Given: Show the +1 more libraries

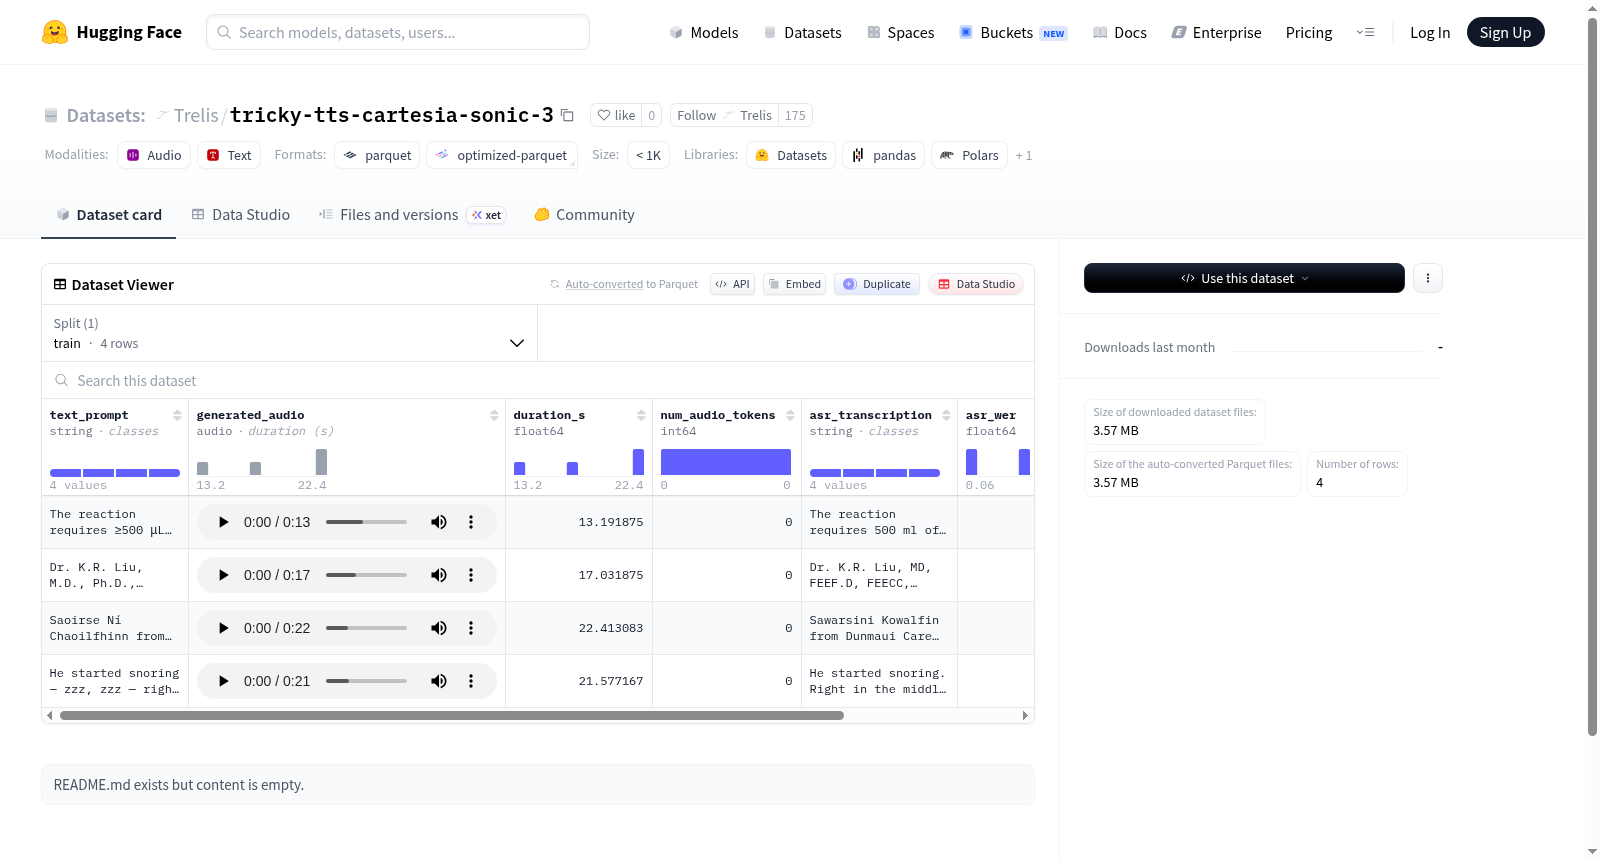Looking at the screenshot, I should coord(1023,155).
